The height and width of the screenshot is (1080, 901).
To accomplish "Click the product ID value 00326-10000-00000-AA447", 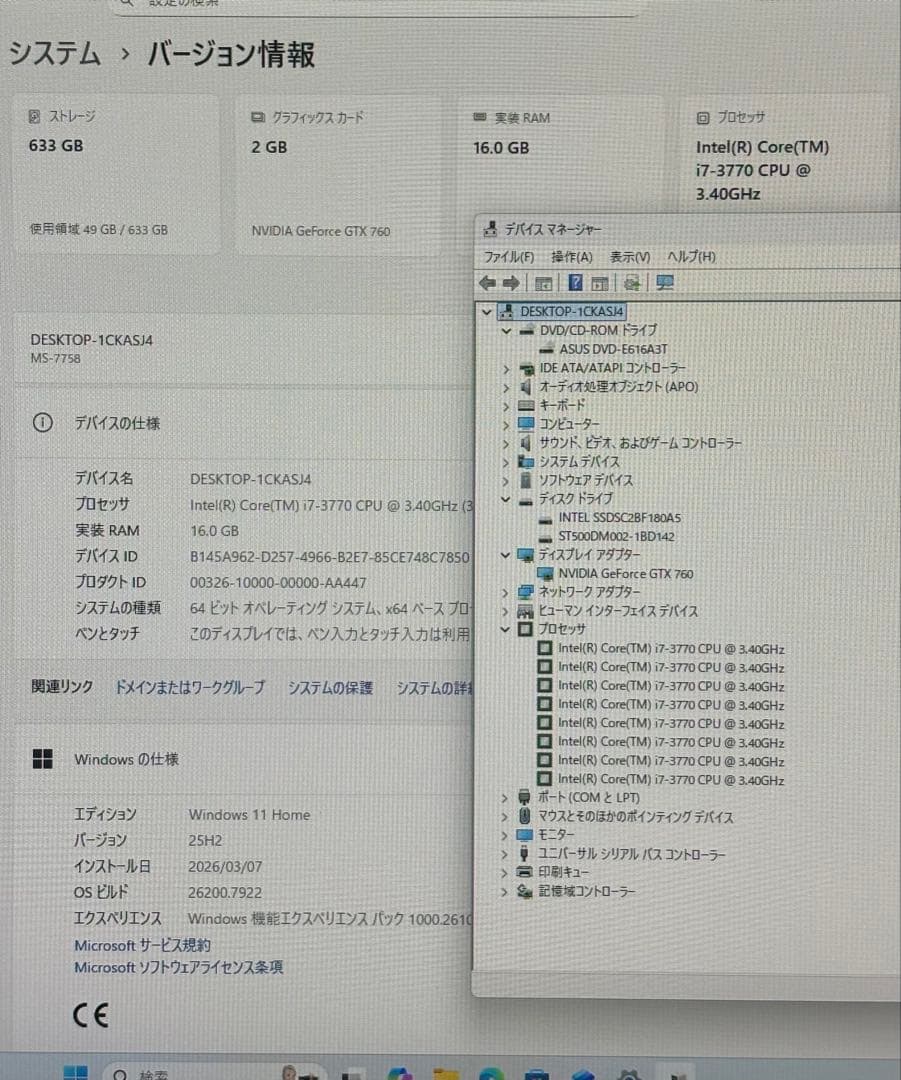I will point(278,583).
